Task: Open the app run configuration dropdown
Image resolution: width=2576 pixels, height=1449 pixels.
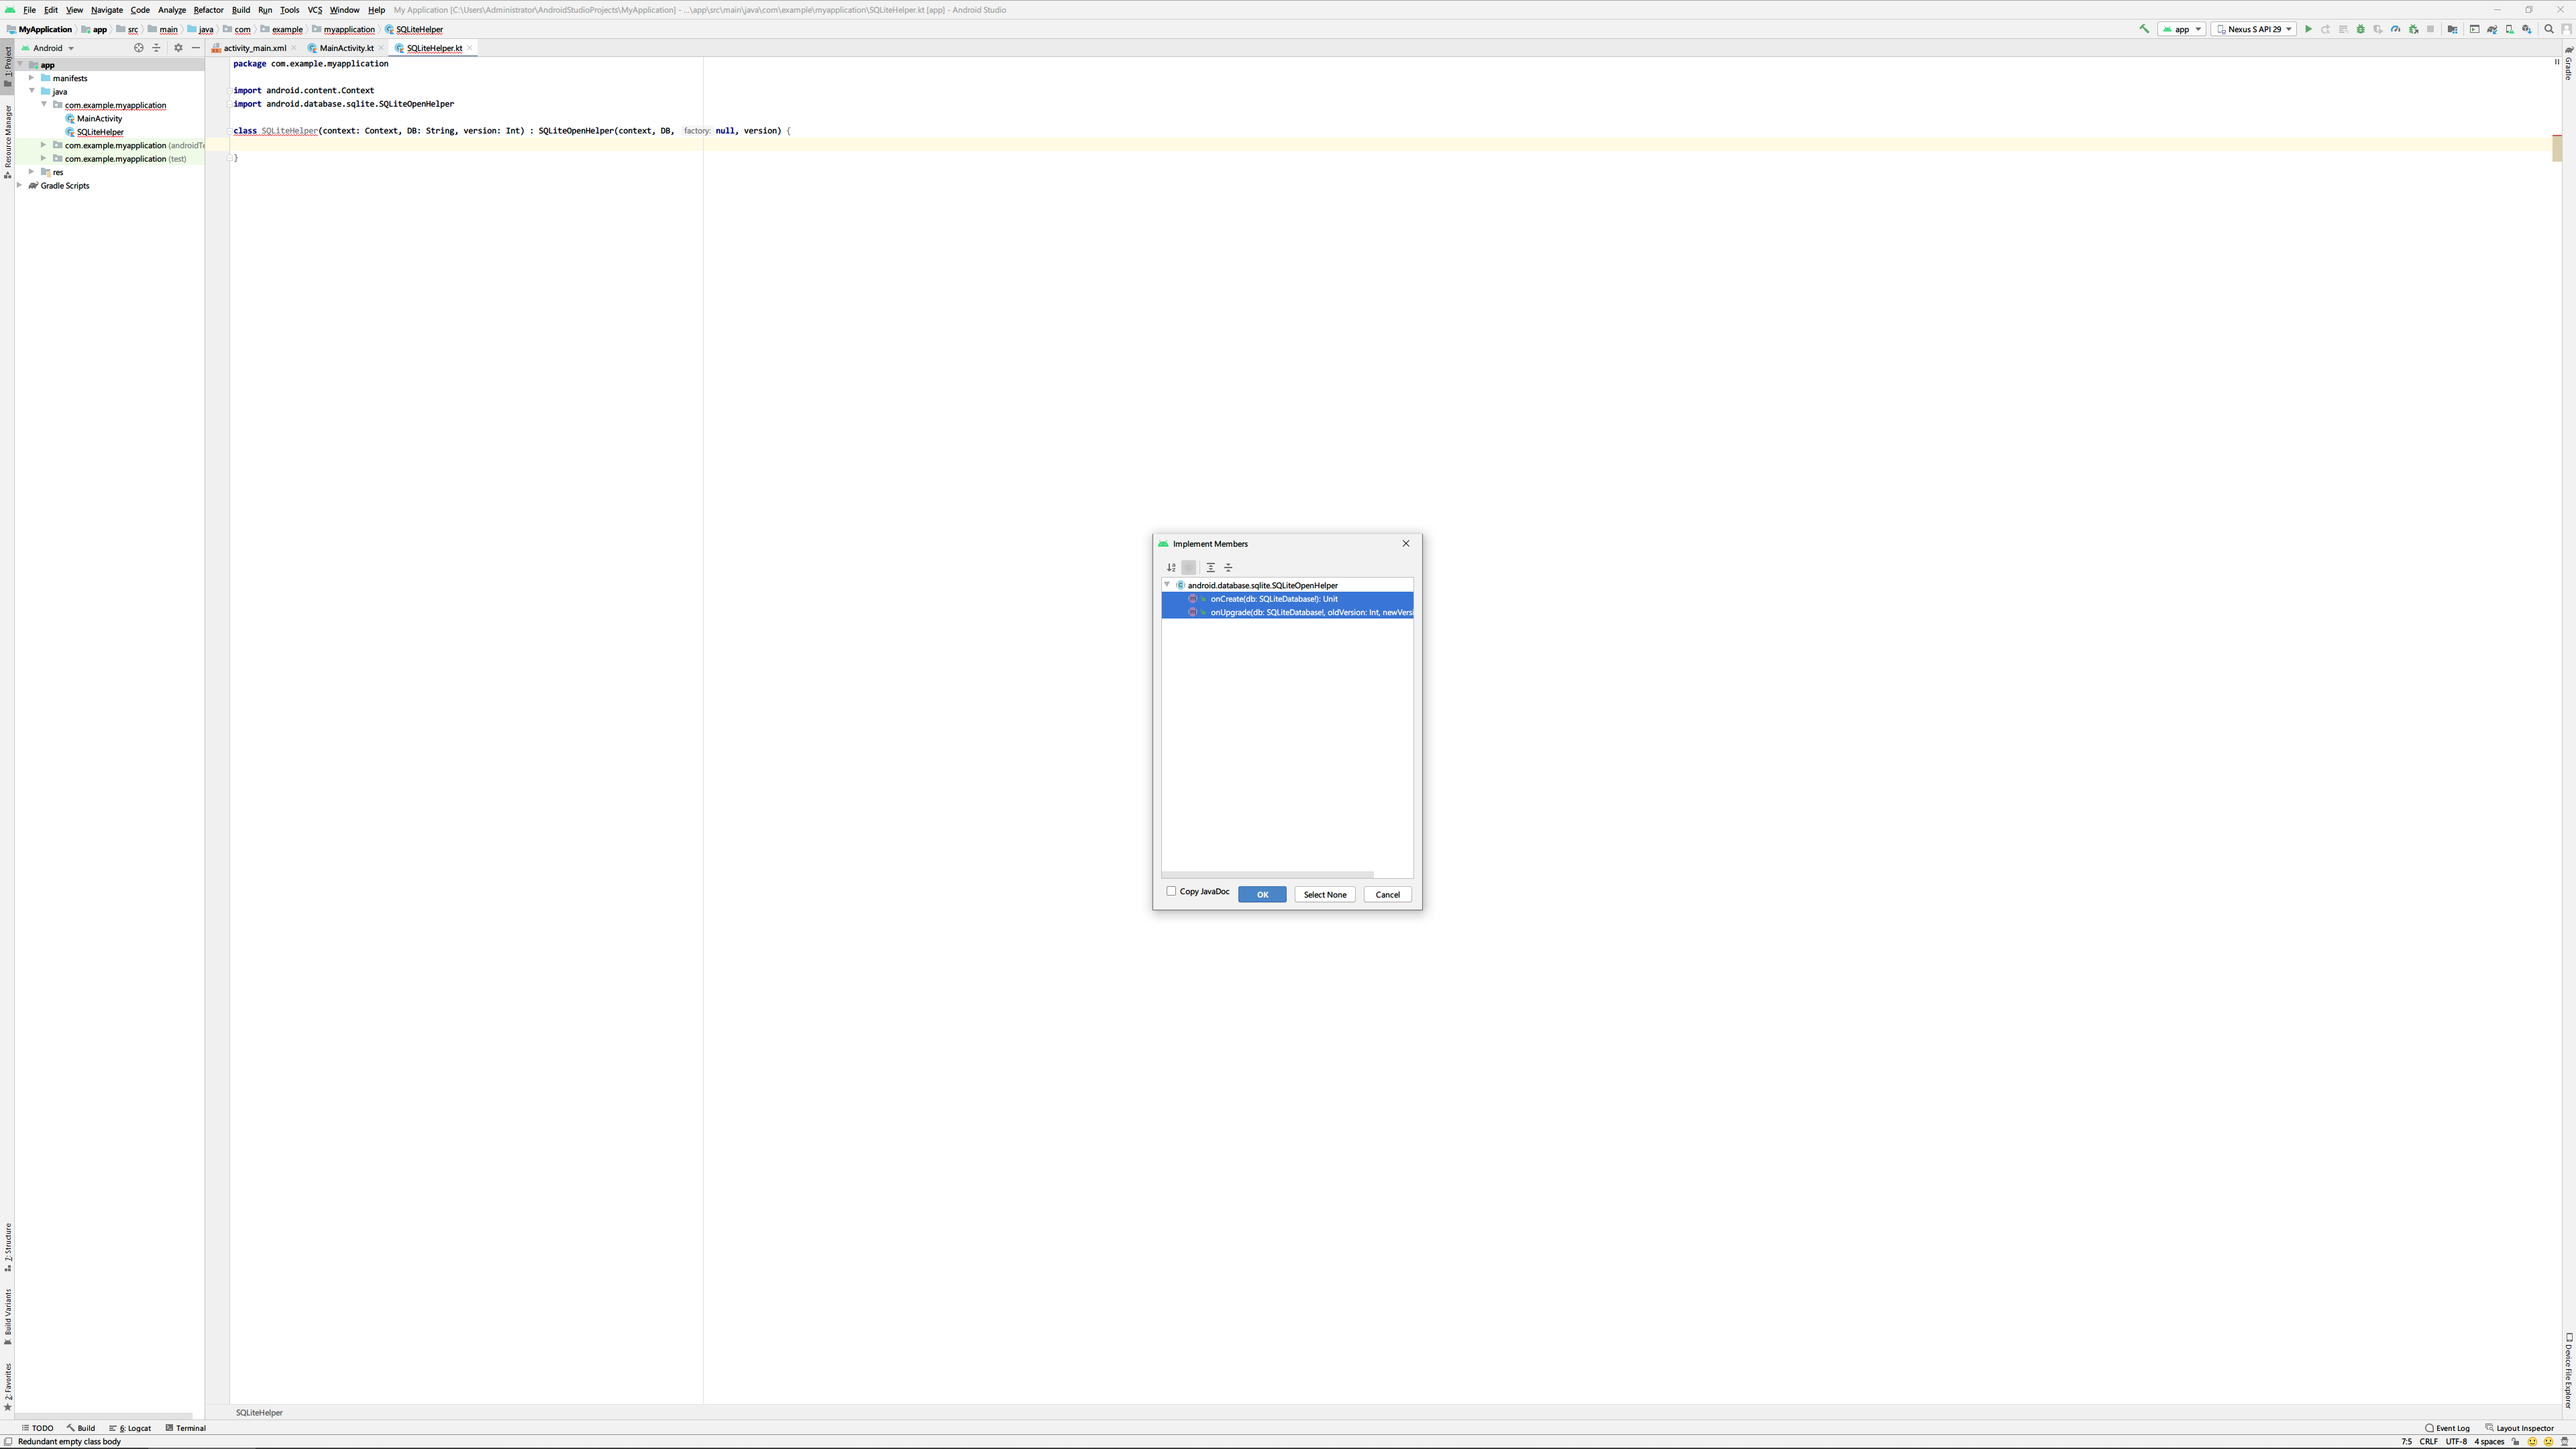Action: [x=2181, y=29]
